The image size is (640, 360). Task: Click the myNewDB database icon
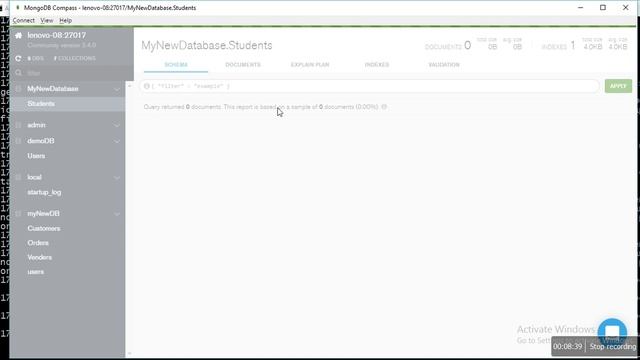(18, 213)
